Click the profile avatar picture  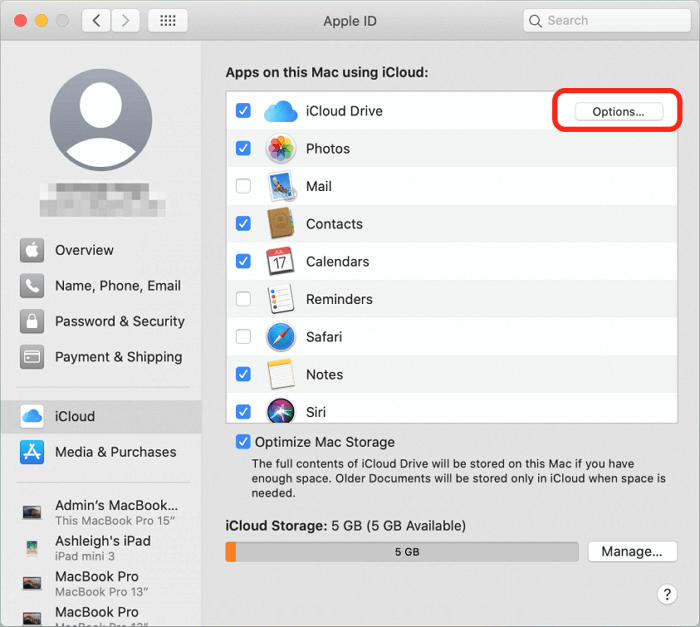[x=101, y=119]
